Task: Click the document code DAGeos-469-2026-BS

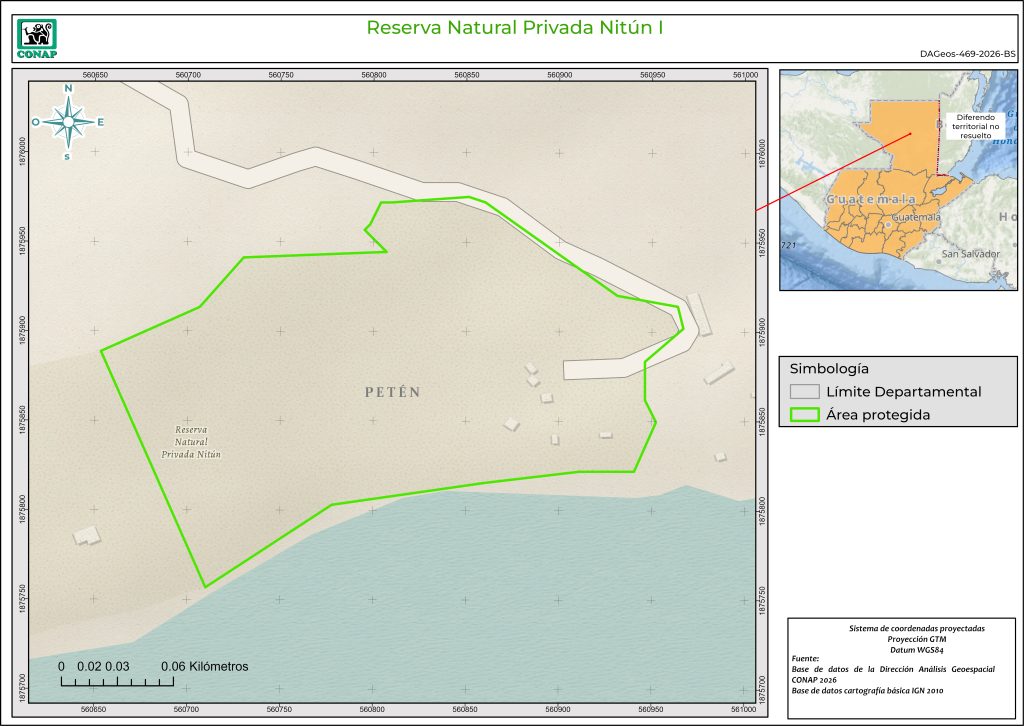Action: 966,55
